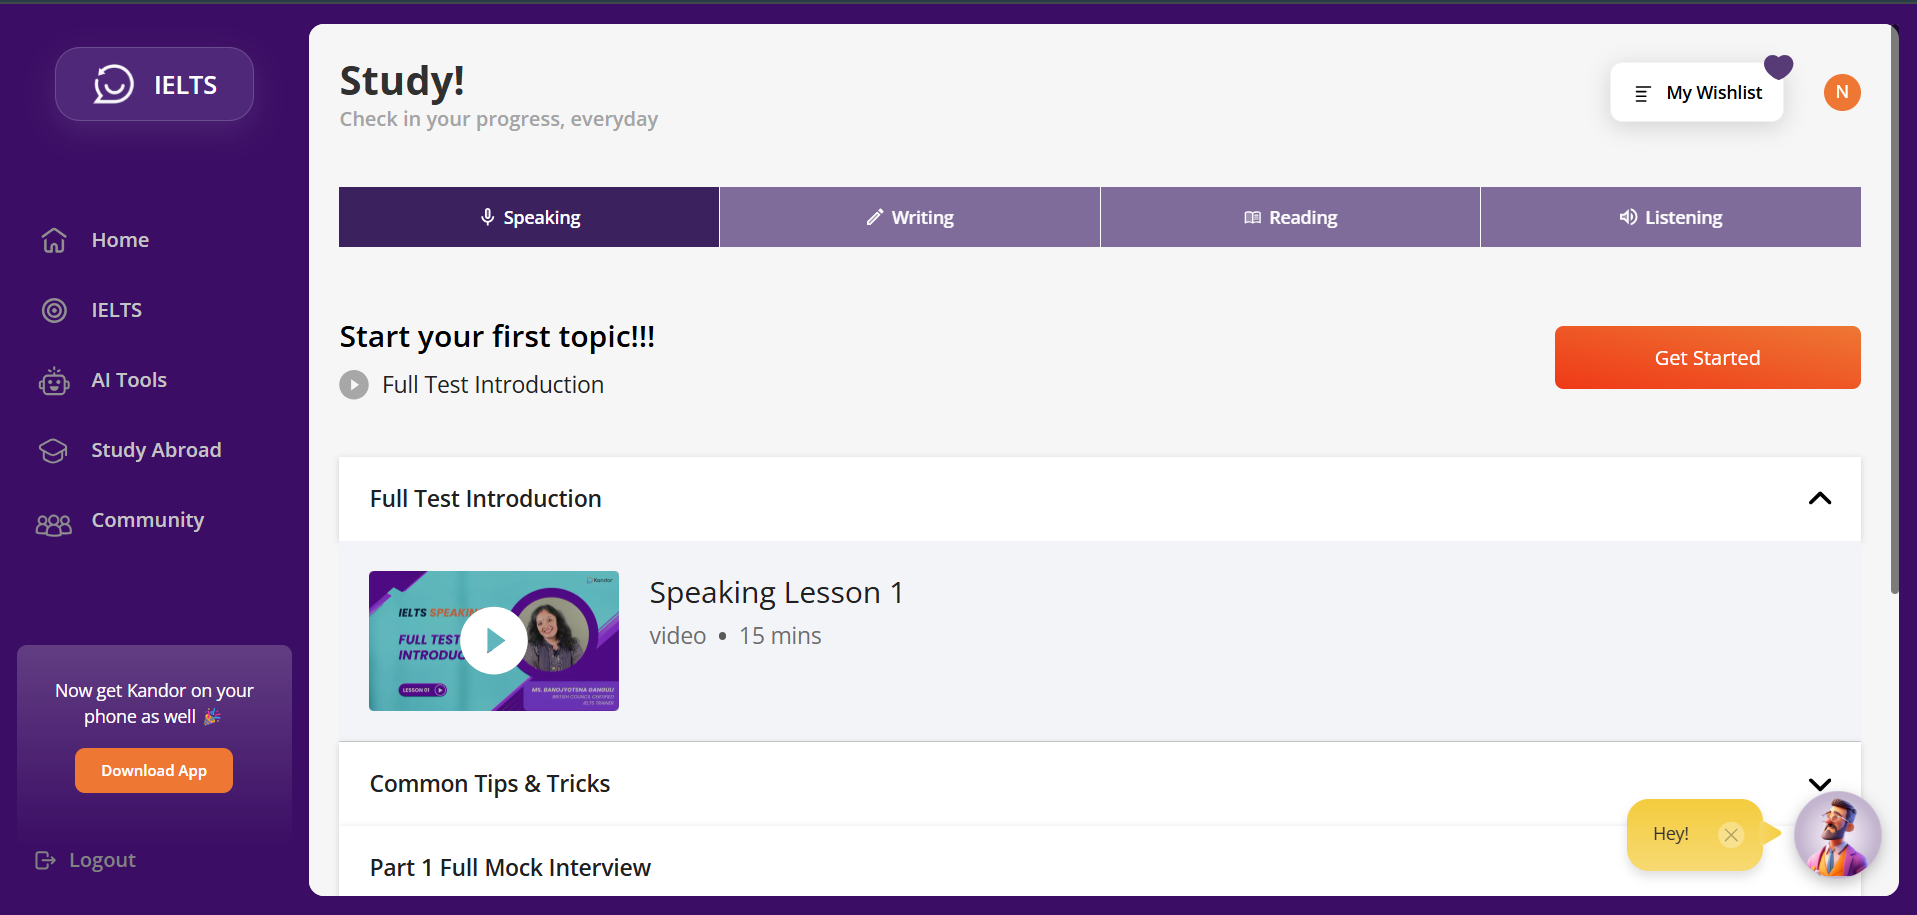Viewport: 1917px width, 915px height.
Task: Click the IELTS target icon in sidebar
Action: [x=54, y=310]
